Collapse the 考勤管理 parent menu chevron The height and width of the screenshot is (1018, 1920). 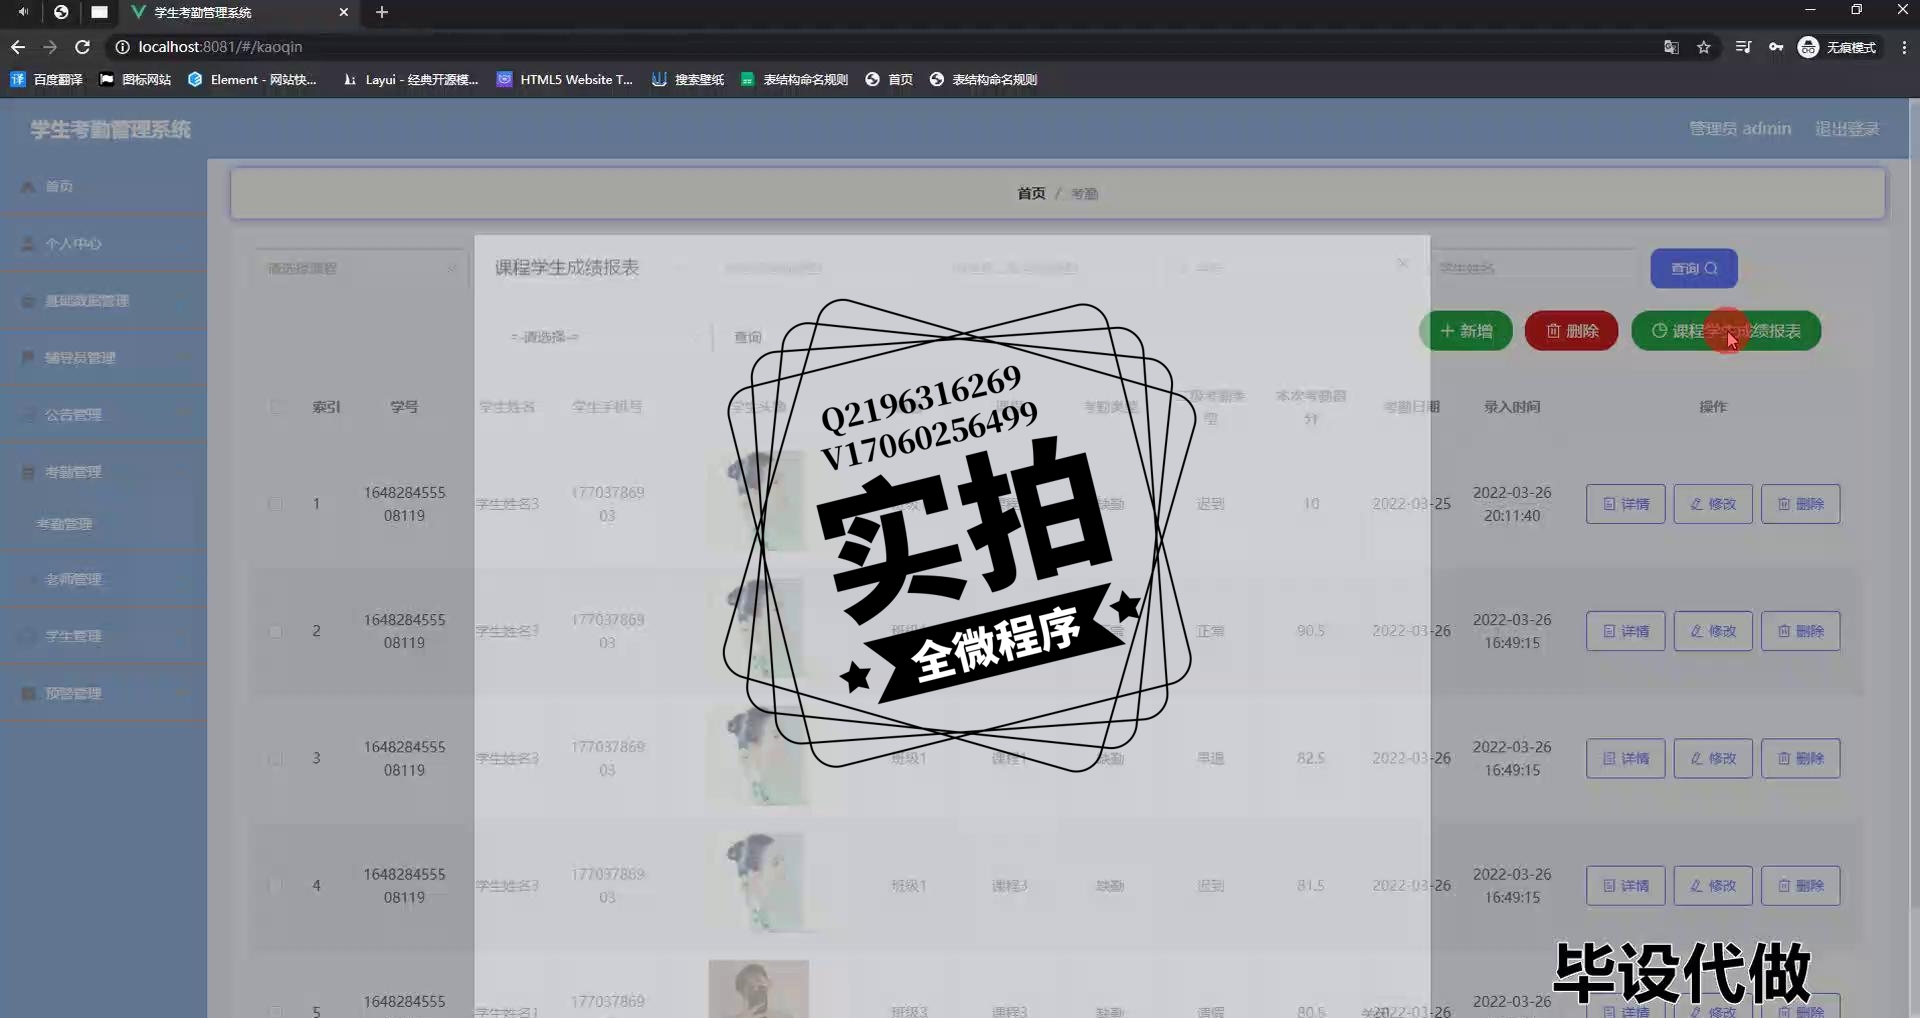(184, 472)
